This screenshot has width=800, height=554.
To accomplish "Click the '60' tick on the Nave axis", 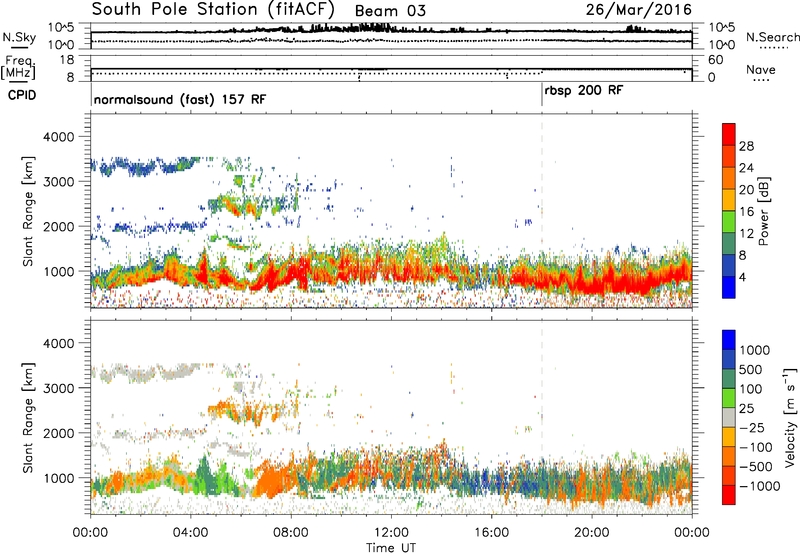I will (715, 60).
